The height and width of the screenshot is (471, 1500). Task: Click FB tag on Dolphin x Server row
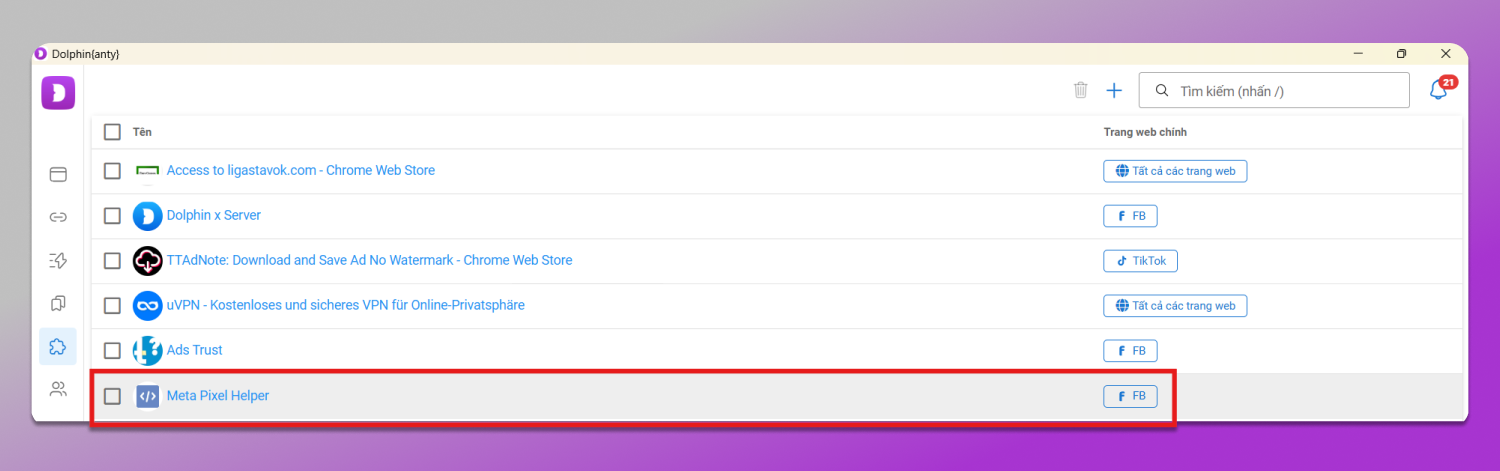click(x=1130, y=216)
